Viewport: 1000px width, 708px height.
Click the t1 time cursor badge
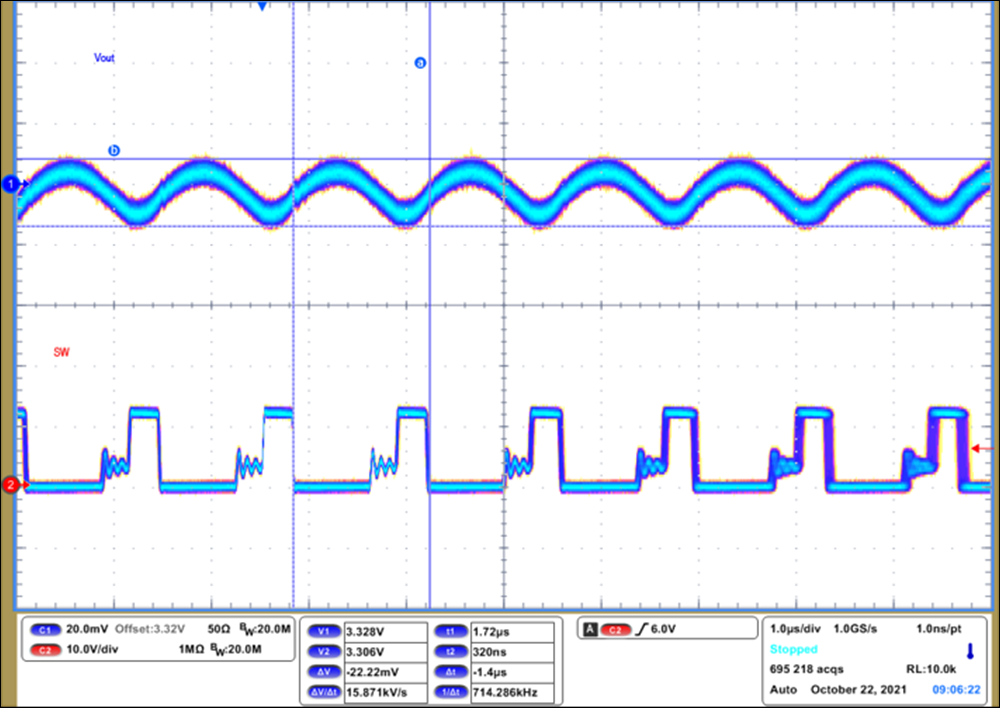(451, 631)
